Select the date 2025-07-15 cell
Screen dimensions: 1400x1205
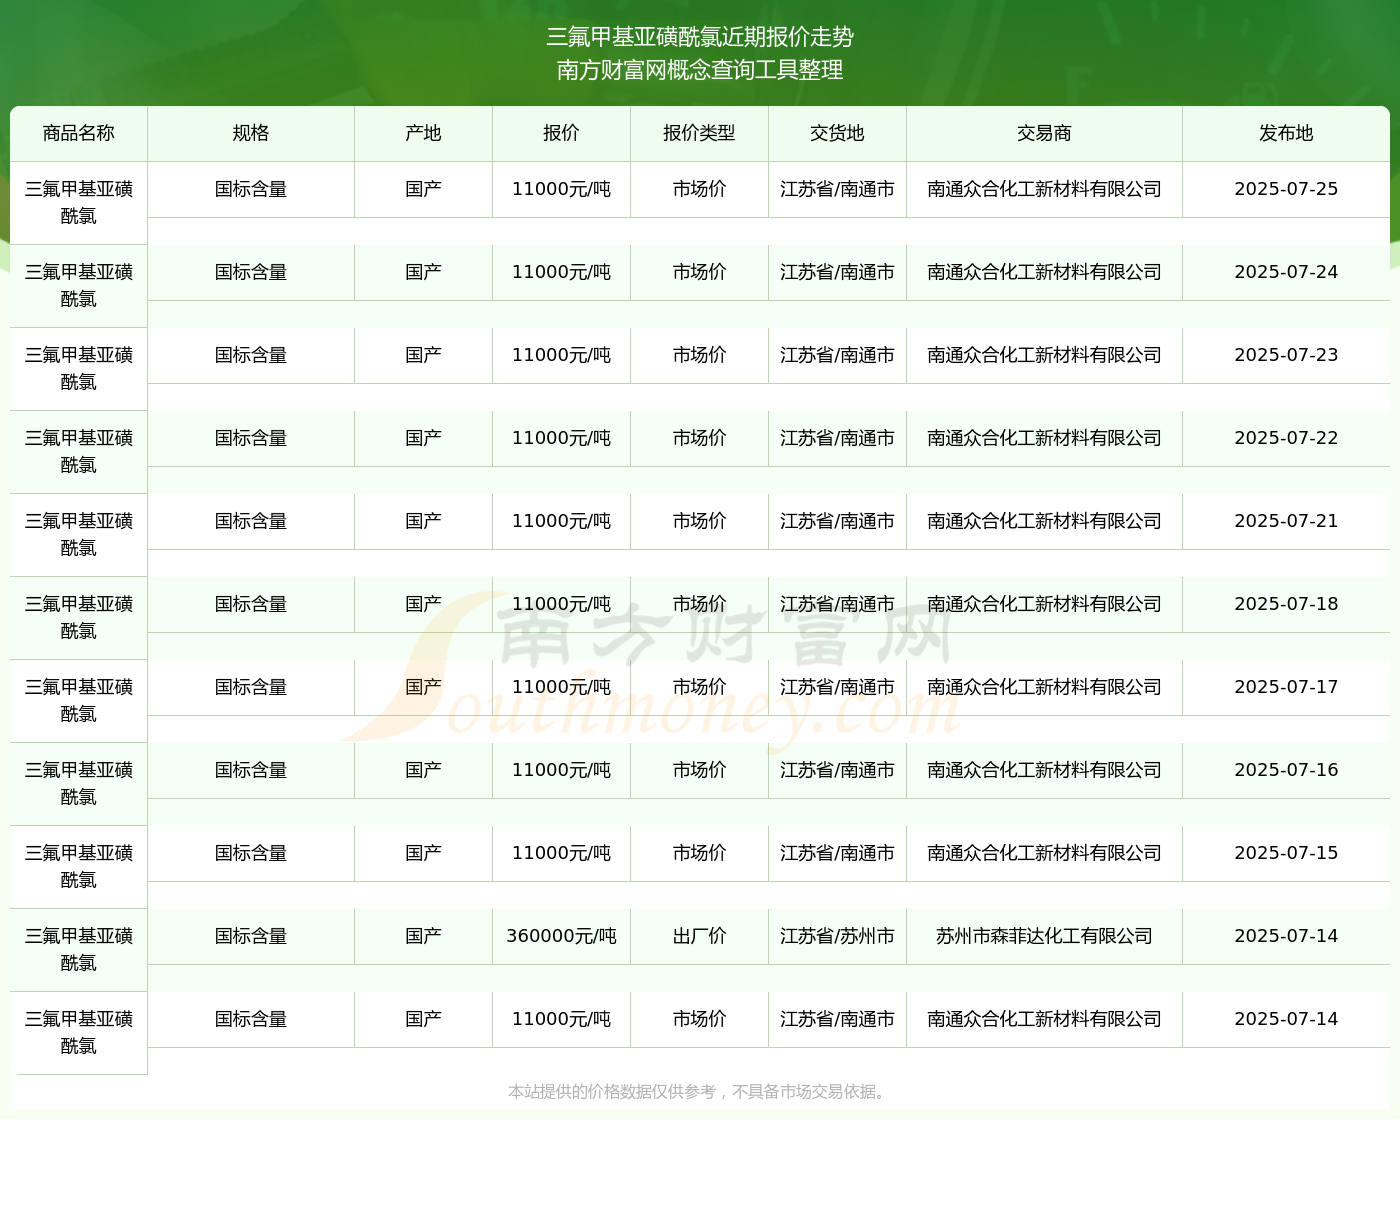(x=1287, y=853)
